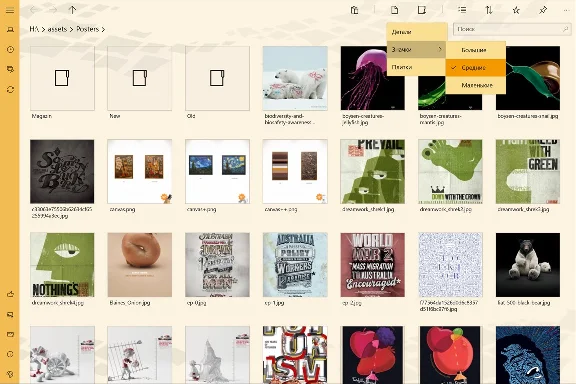Select the ISM typographic poster thumbnail

pos(295,355)
